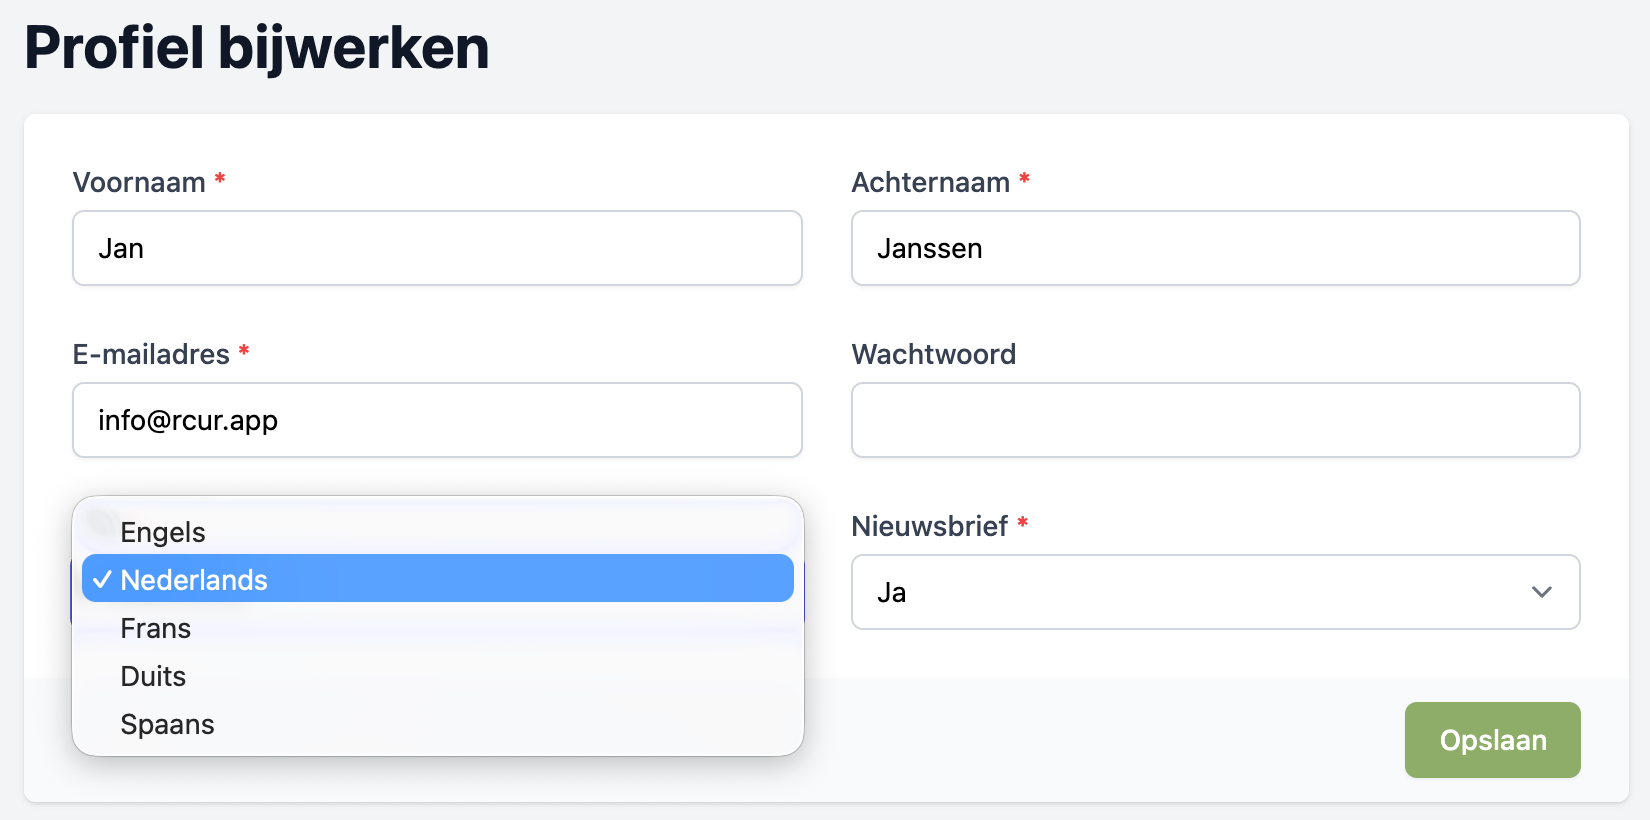The image size is (1650, 820).
Task: Click the Nieuwsbrief label text
Action: tap(929, 526)
